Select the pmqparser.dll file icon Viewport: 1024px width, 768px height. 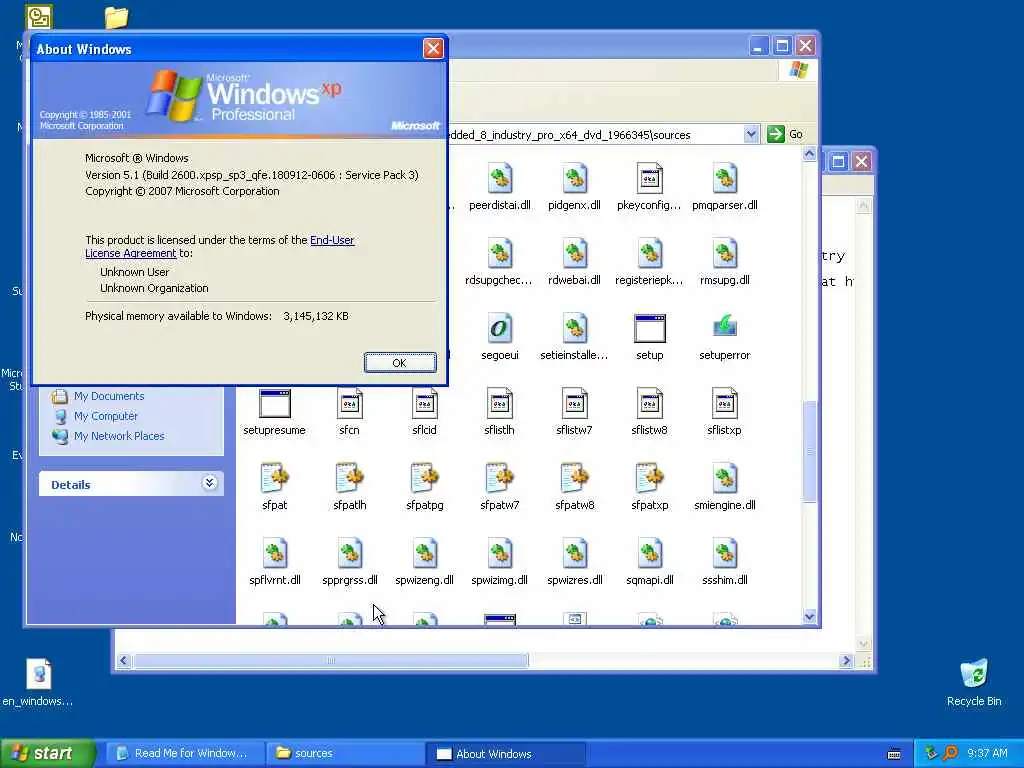[x=725, y=178]
